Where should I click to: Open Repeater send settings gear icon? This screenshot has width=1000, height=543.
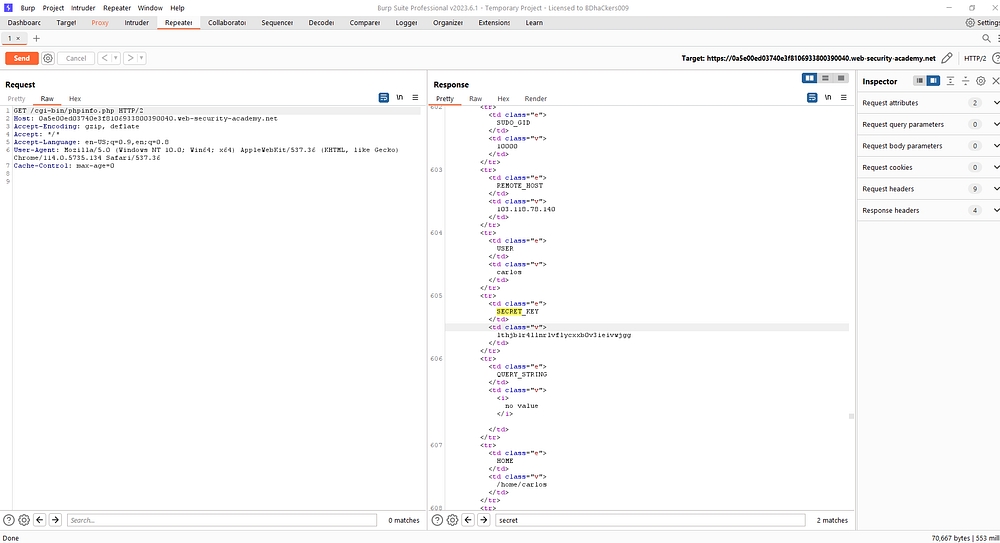point(48,59)
